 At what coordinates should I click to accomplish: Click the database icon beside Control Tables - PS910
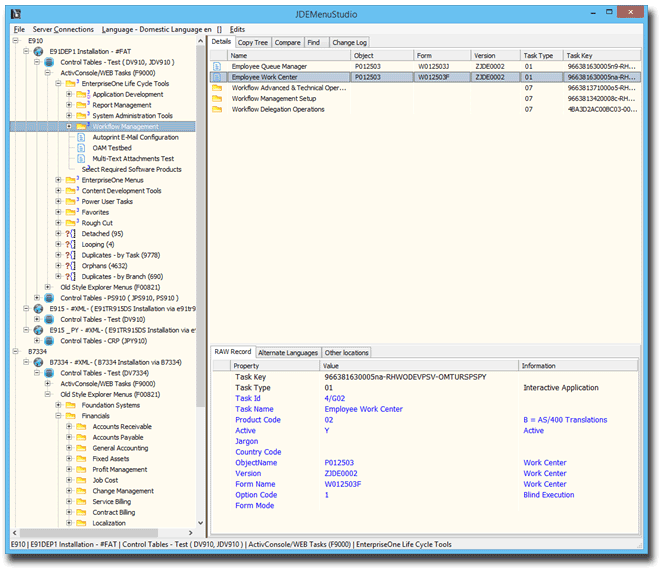tap(49, 298)
